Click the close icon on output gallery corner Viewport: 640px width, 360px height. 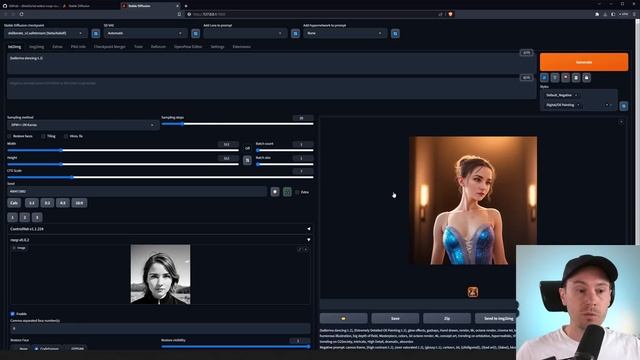point(621,122)
